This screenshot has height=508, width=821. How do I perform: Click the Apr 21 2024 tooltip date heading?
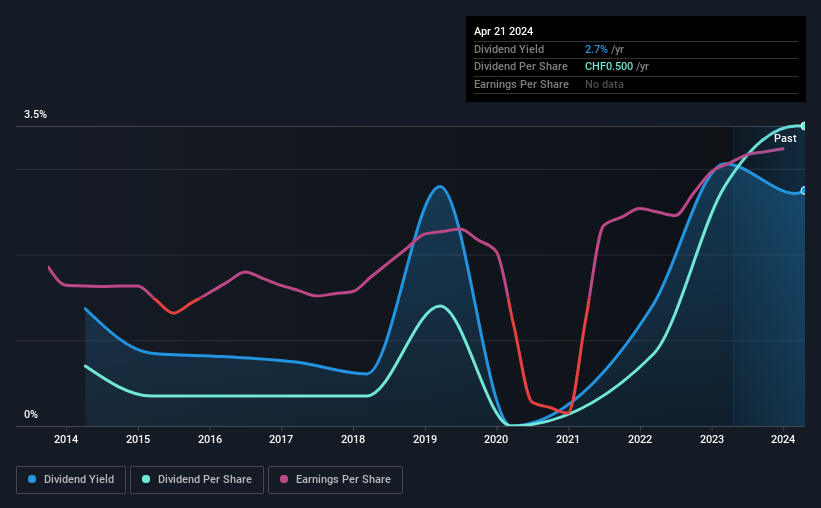pyautogui.click(x=504, y=31)
